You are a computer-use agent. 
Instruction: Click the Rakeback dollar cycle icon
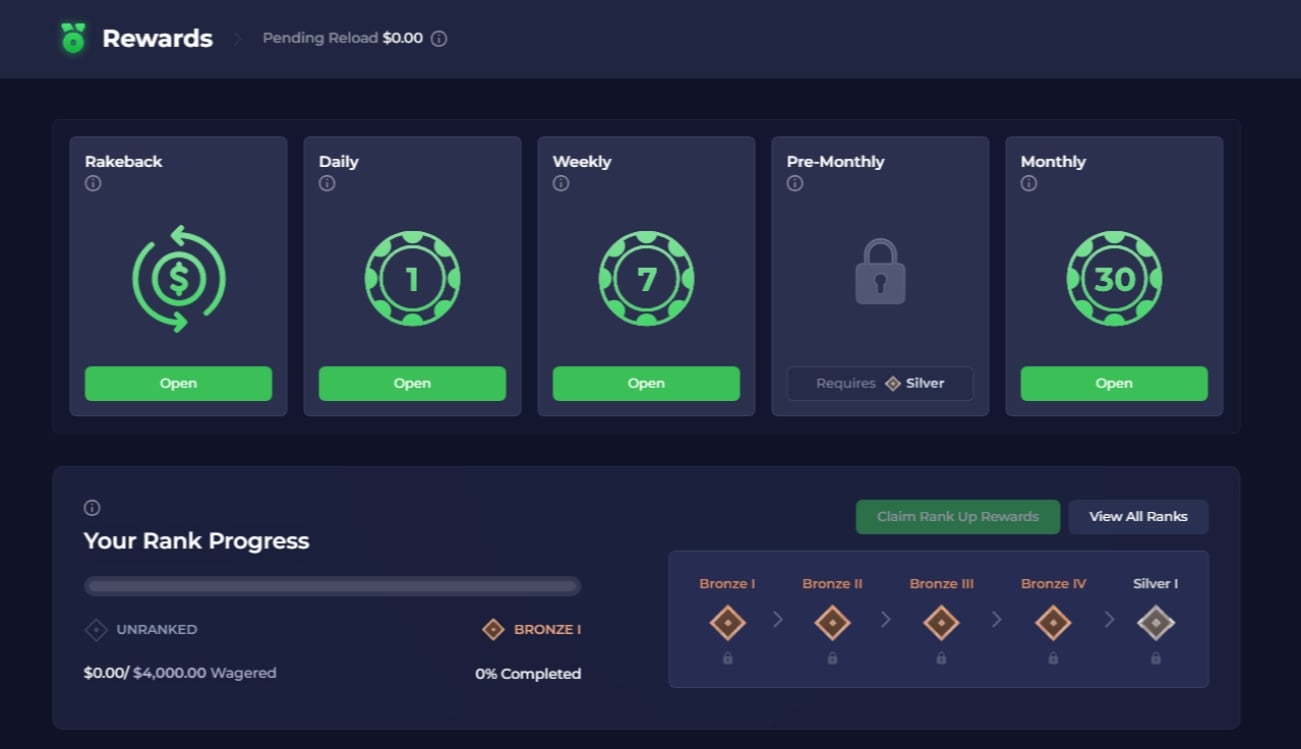pos(179,279)
